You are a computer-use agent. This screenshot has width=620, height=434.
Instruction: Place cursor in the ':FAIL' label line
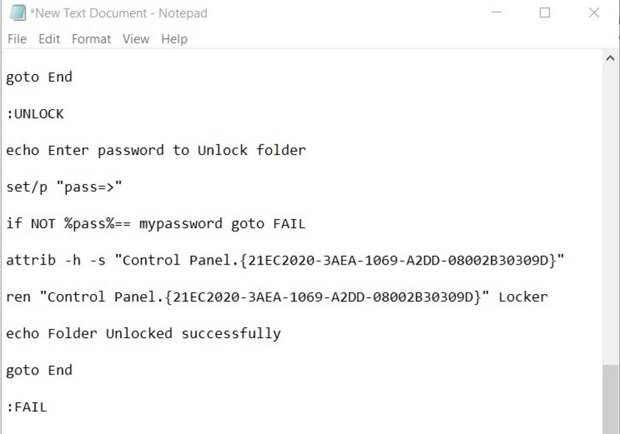27,407
